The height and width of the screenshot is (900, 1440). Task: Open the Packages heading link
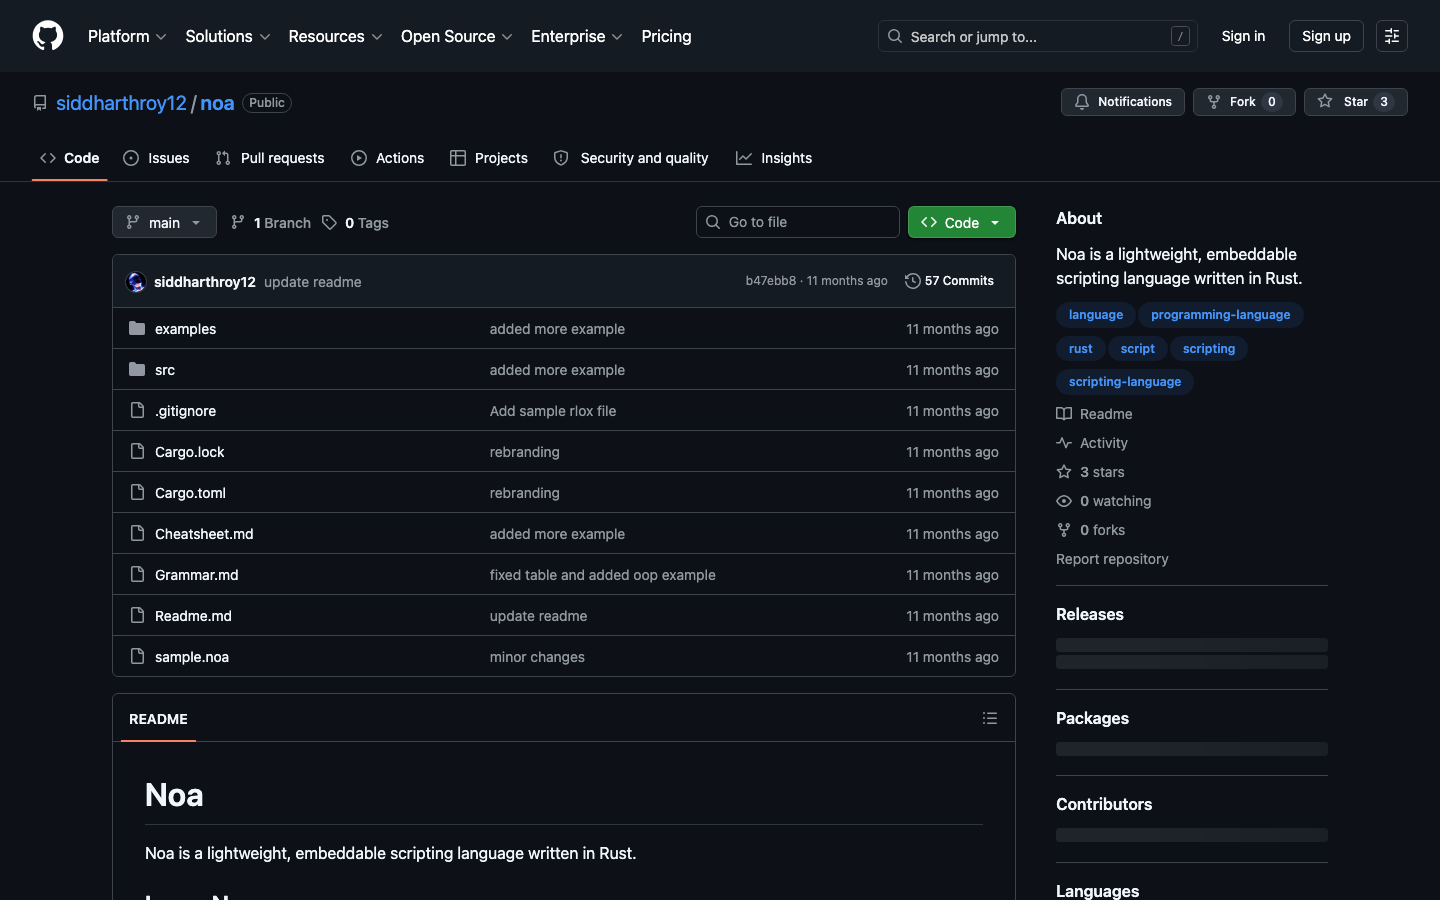pos(1092,718)
